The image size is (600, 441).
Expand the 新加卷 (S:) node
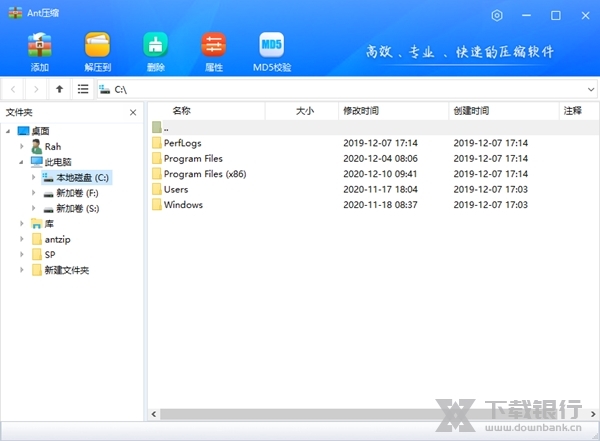[x=33, y=208]
